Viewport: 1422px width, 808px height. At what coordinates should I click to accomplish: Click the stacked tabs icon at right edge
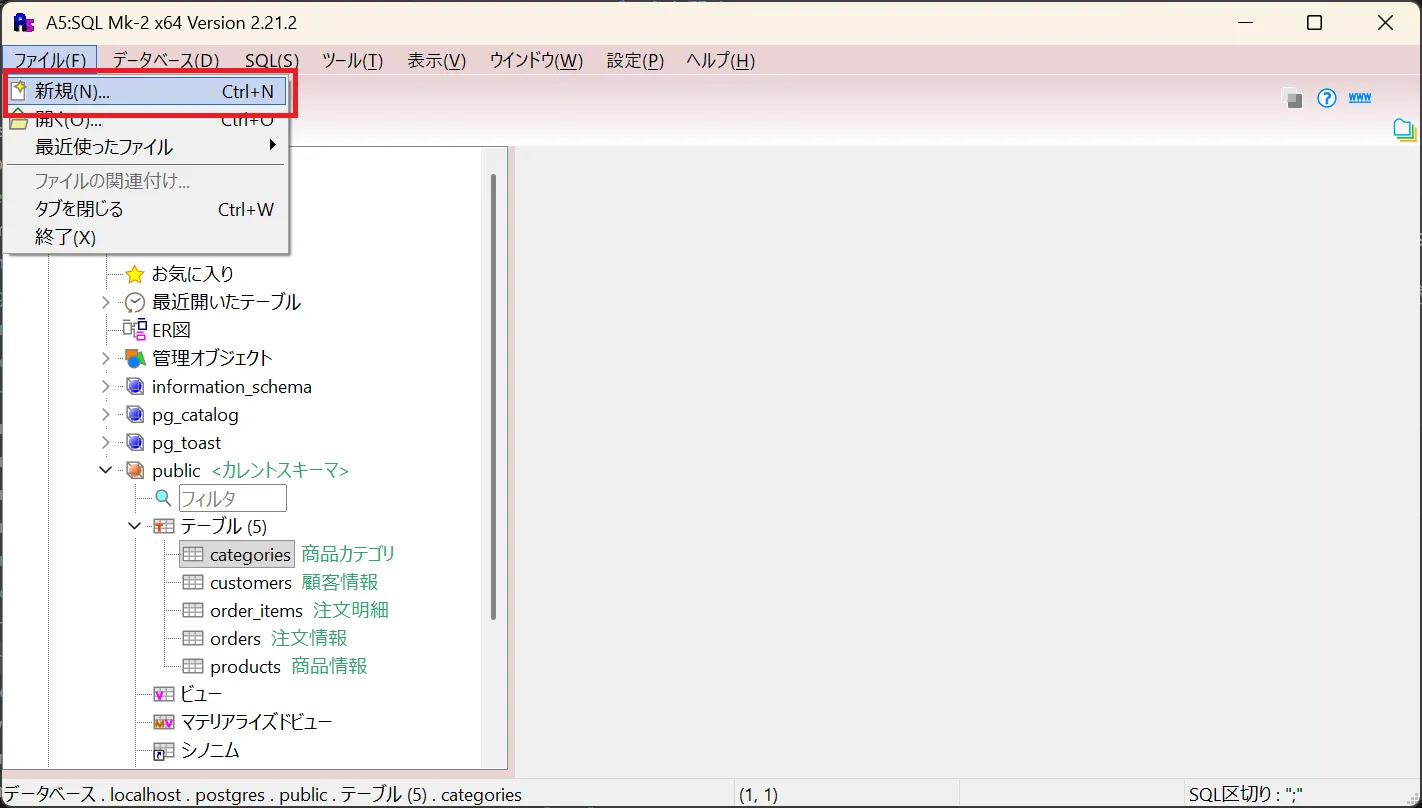point(1405,130)
